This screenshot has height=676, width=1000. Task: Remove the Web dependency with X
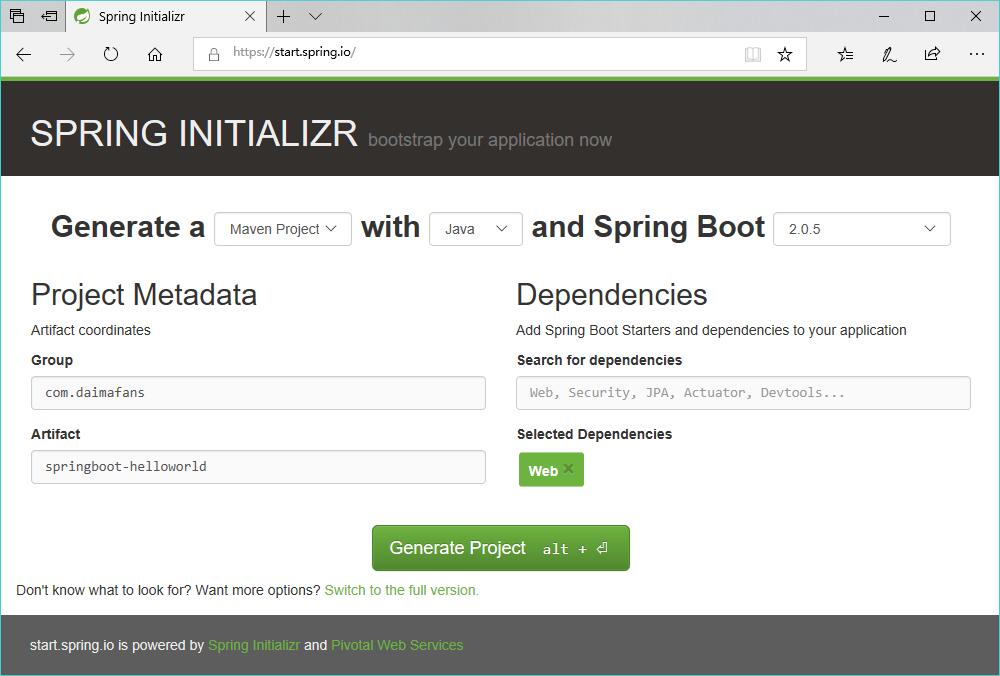[569, 469]
